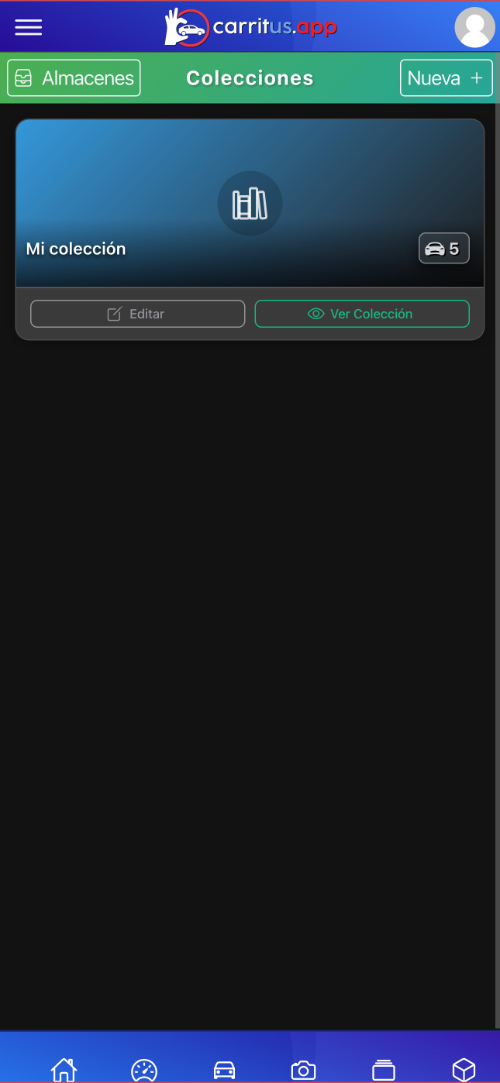This screenshot has height=1083, width=500.
Task: Click the Colecciones header title
Action: click(250, 78)
